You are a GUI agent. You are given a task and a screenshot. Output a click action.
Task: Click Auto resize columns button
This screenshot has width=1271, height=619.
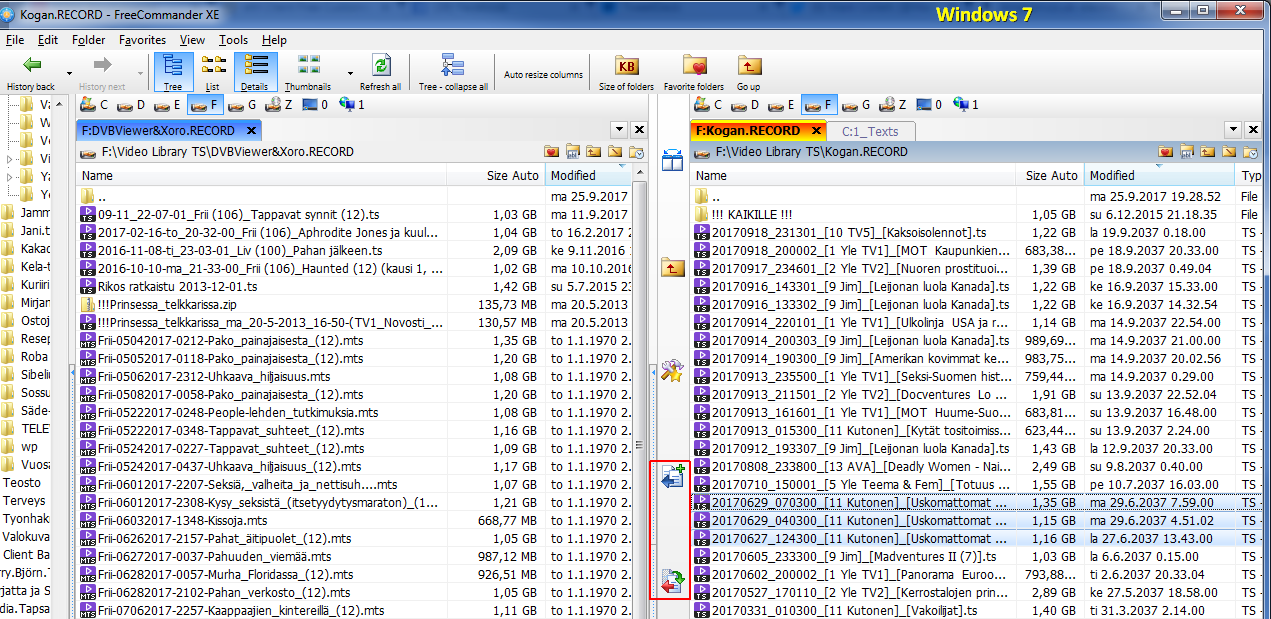[543, 75]
